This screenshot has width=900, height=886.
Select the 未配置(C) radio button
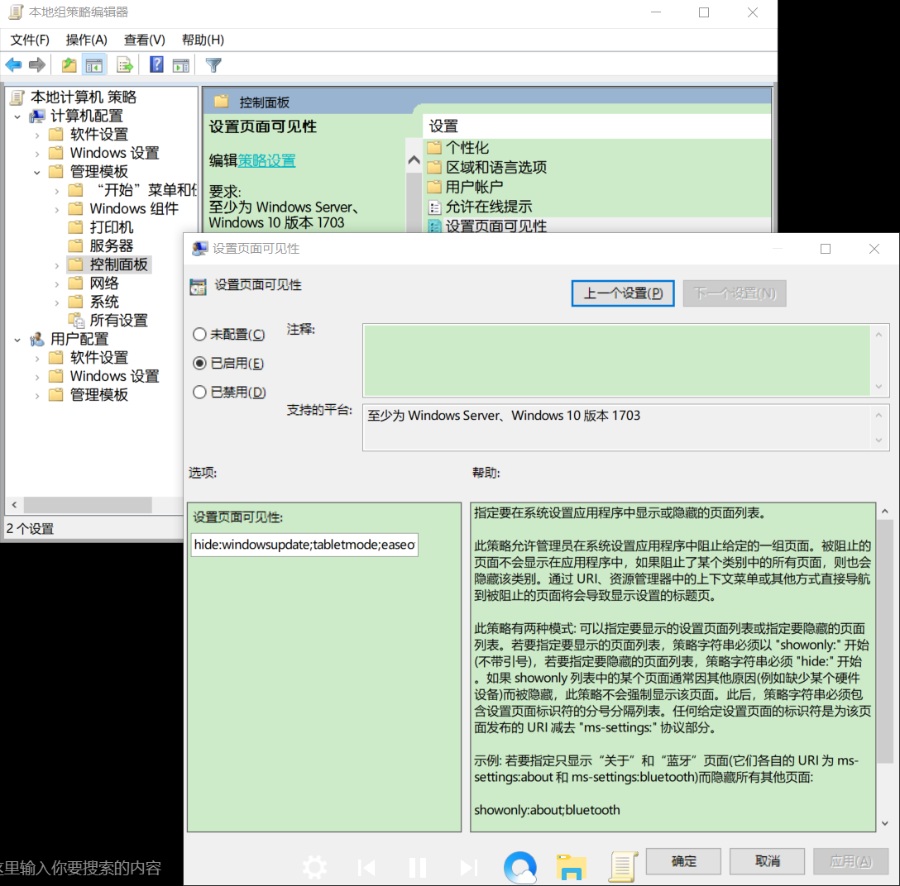pos(199,334)
